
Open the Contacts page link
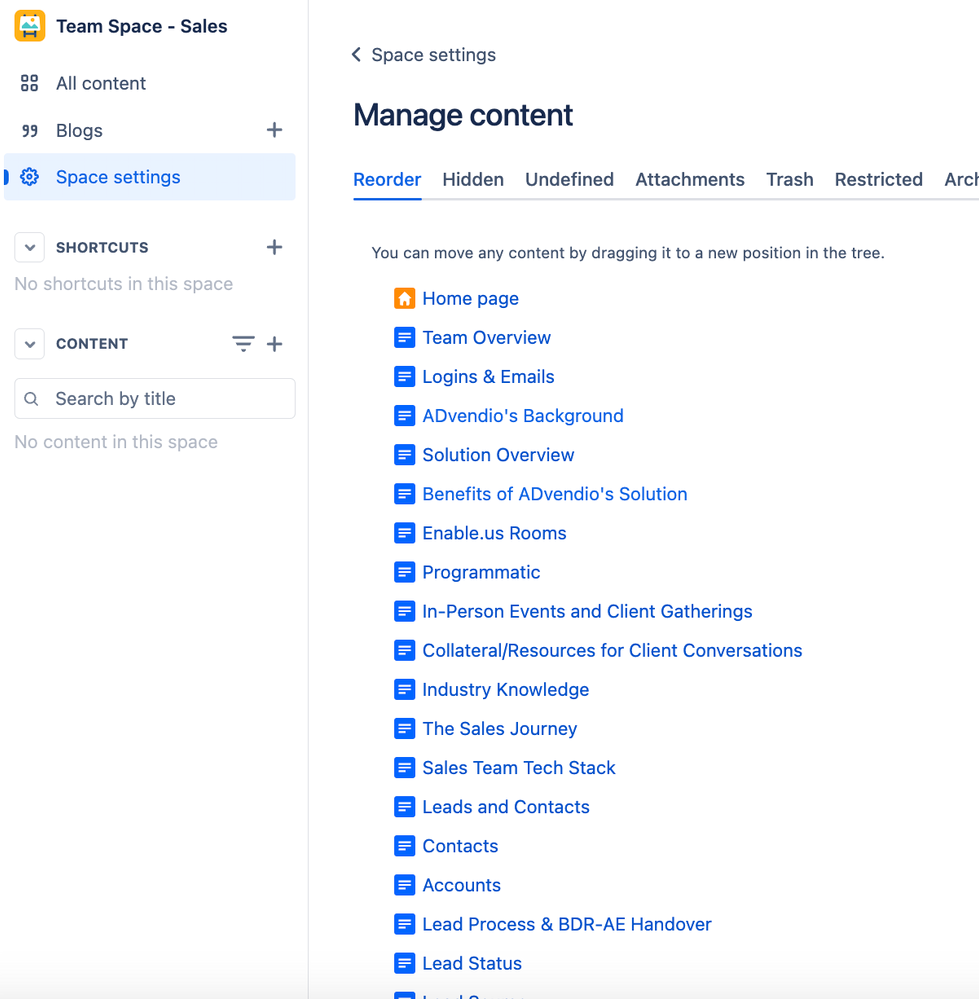(x=461, y=846)
